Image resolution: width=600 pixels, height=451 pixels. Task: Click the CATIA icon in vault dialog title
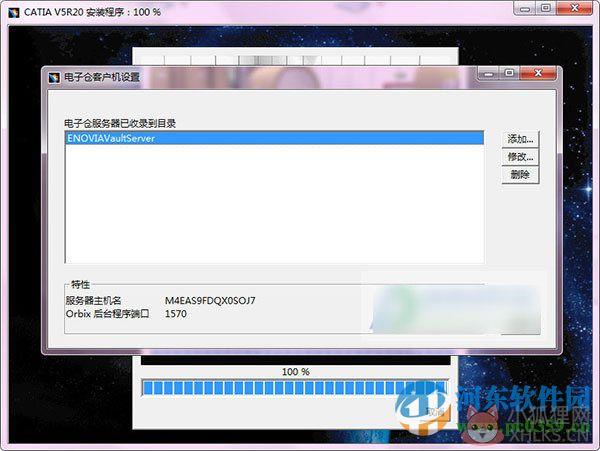point(54,78)
